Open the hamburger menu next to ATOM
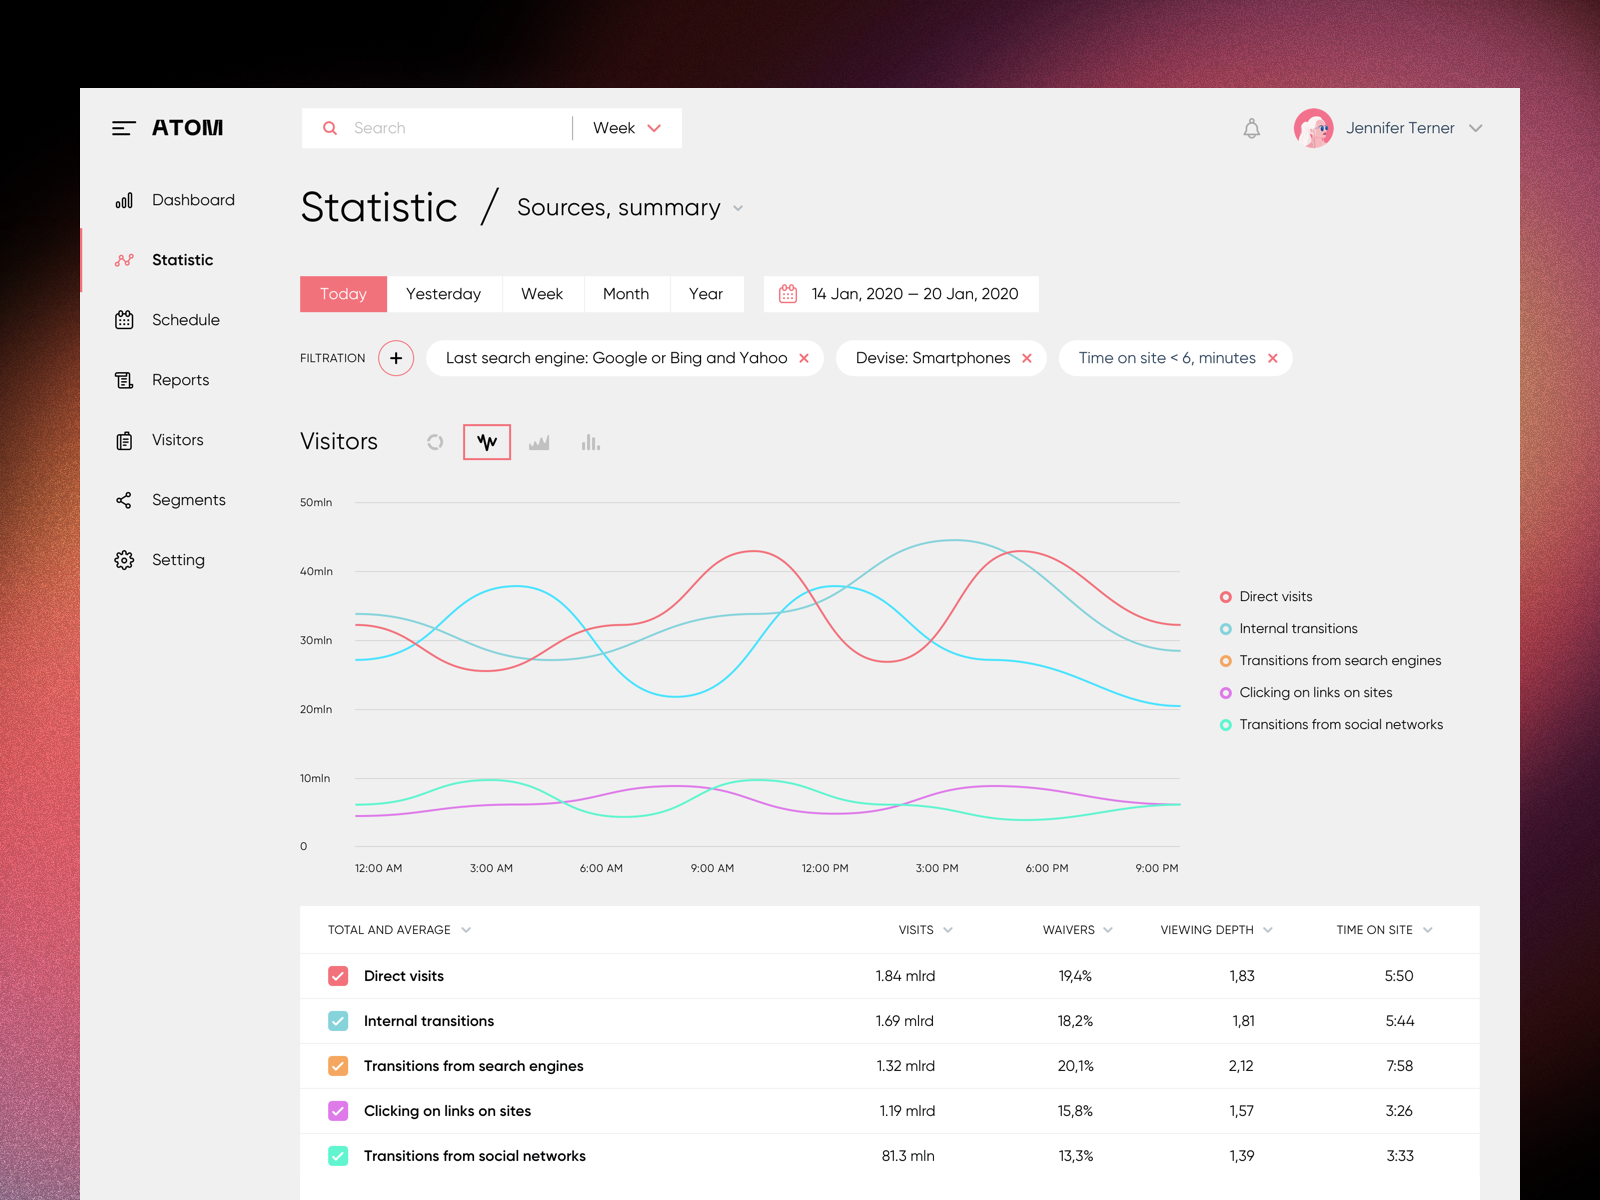1600x1200 pixels. [124, 128]
